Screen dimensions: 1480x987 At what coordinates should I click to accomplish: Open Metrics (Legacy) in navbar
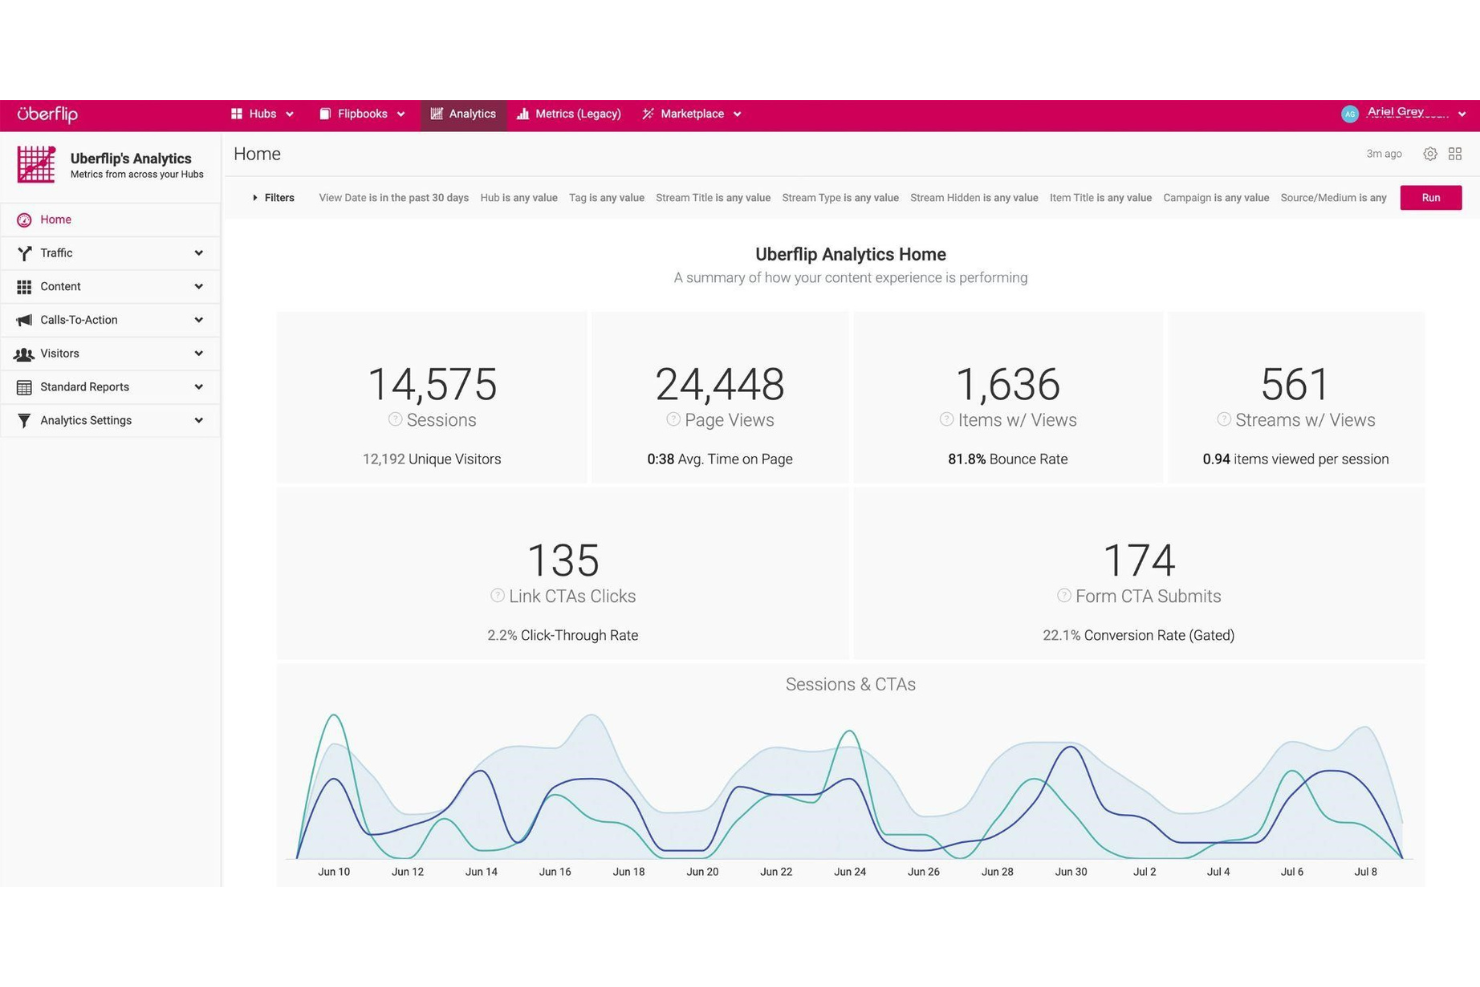[x=569, y=114]
